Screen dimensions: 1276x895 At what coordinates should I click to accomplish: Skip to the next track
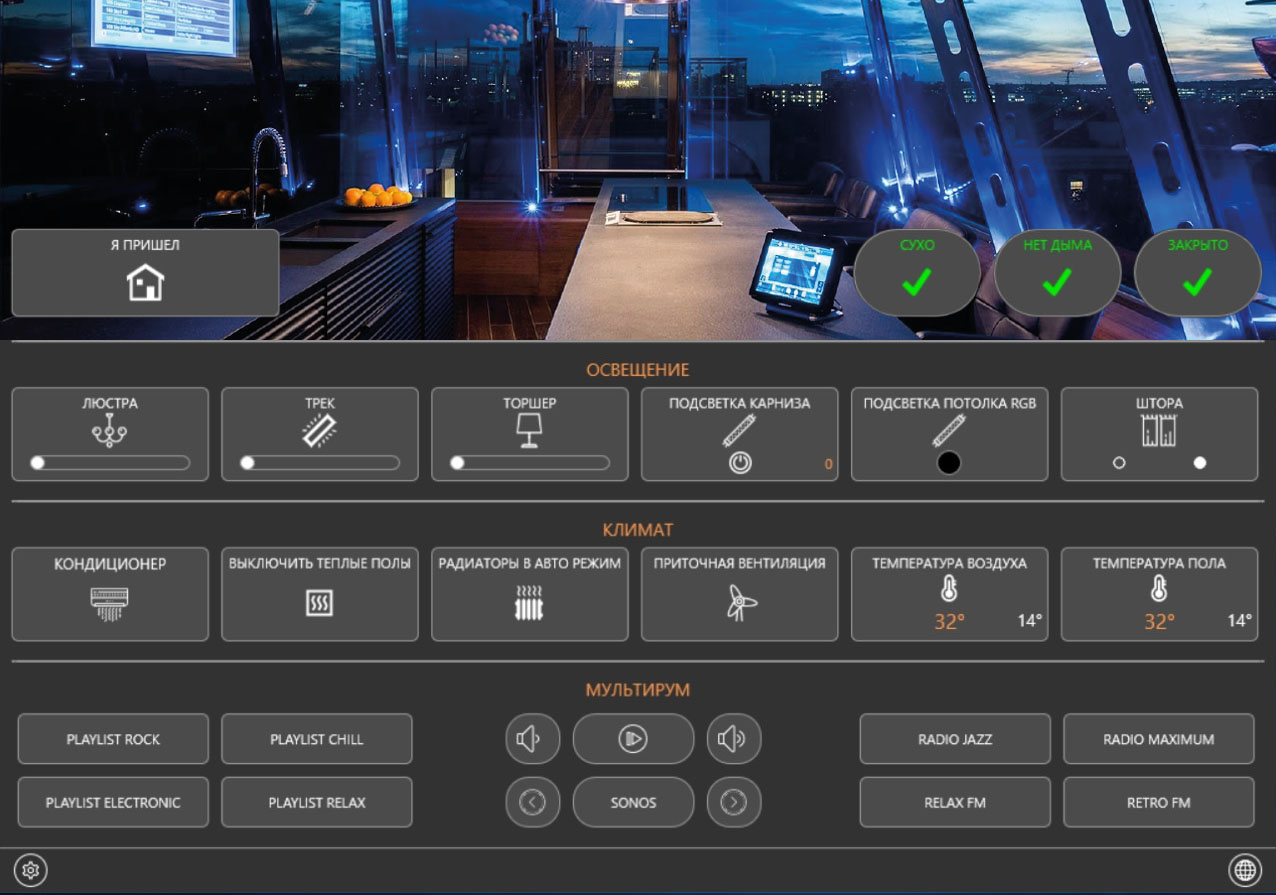pyautogui.click(x=734, y=802)
